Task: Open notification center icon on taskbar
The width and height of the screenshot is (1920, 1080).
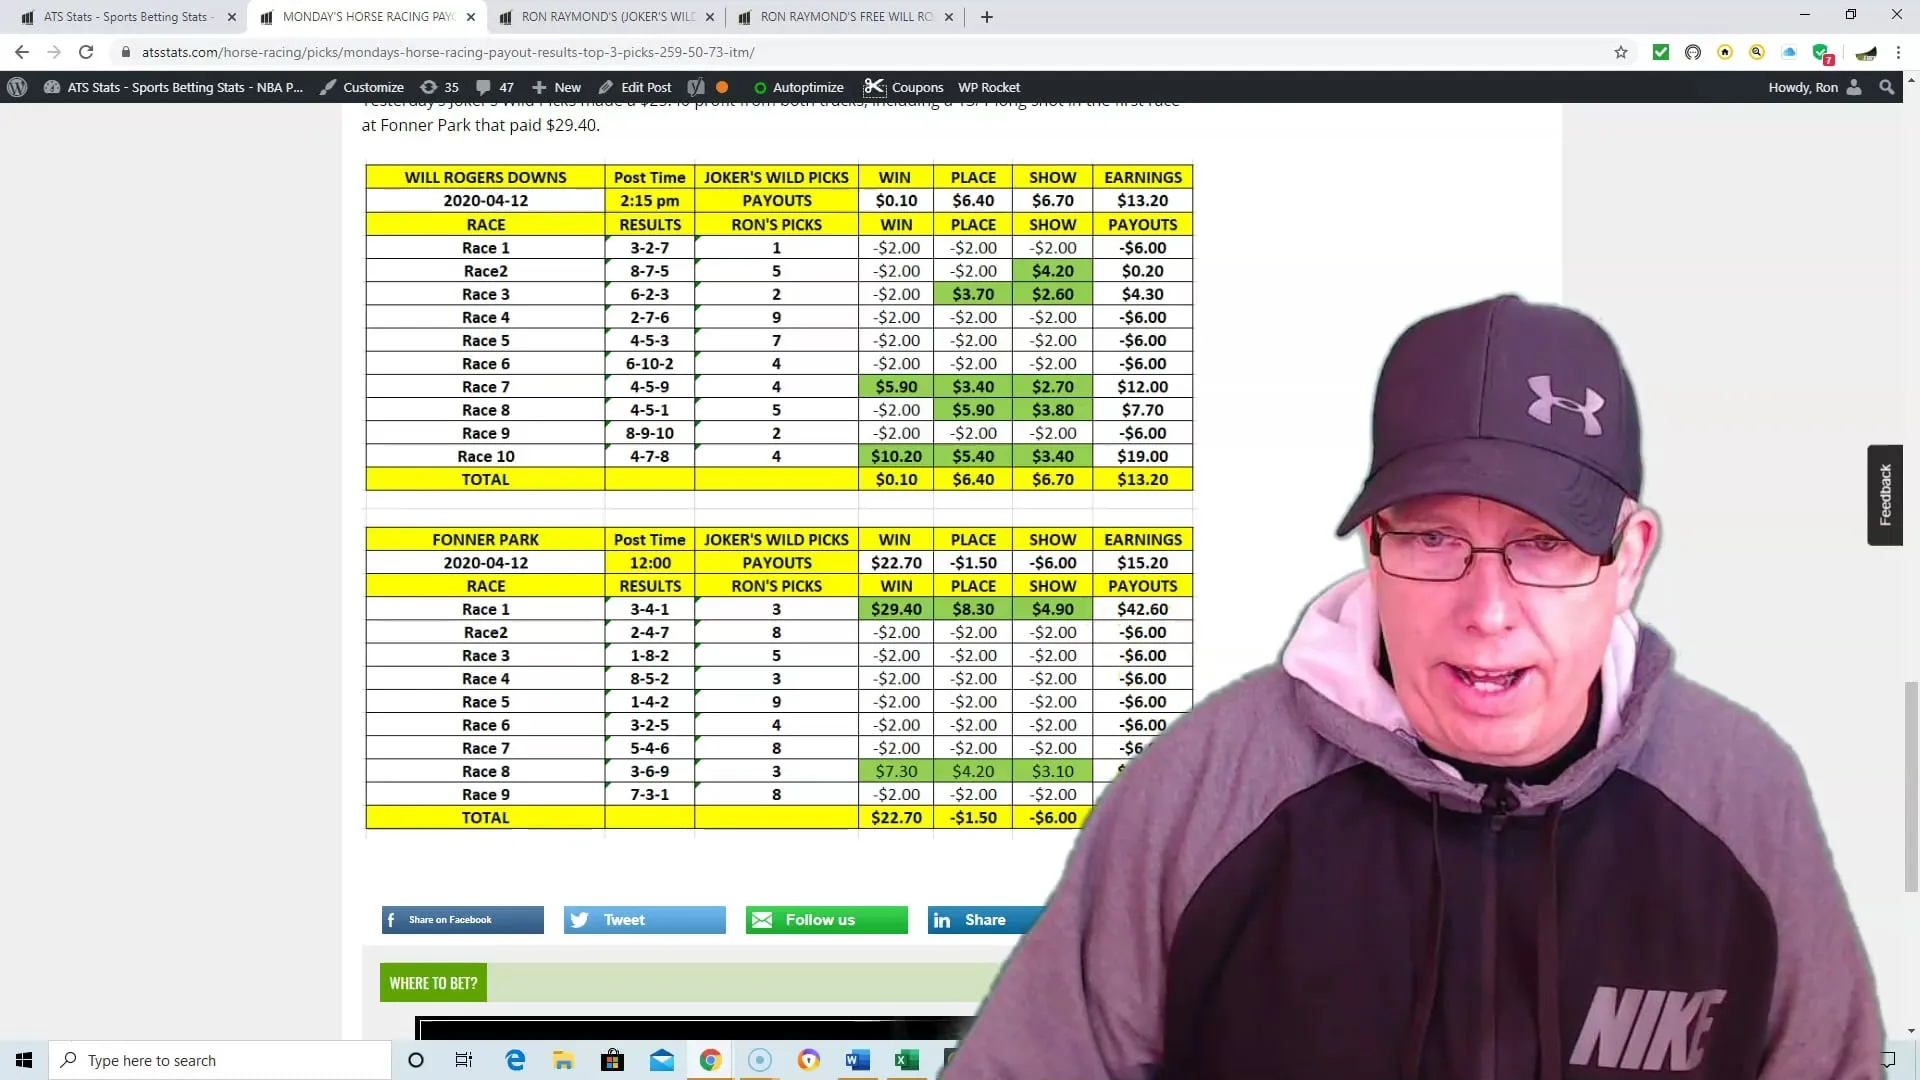Action: coord(1888,1060)
